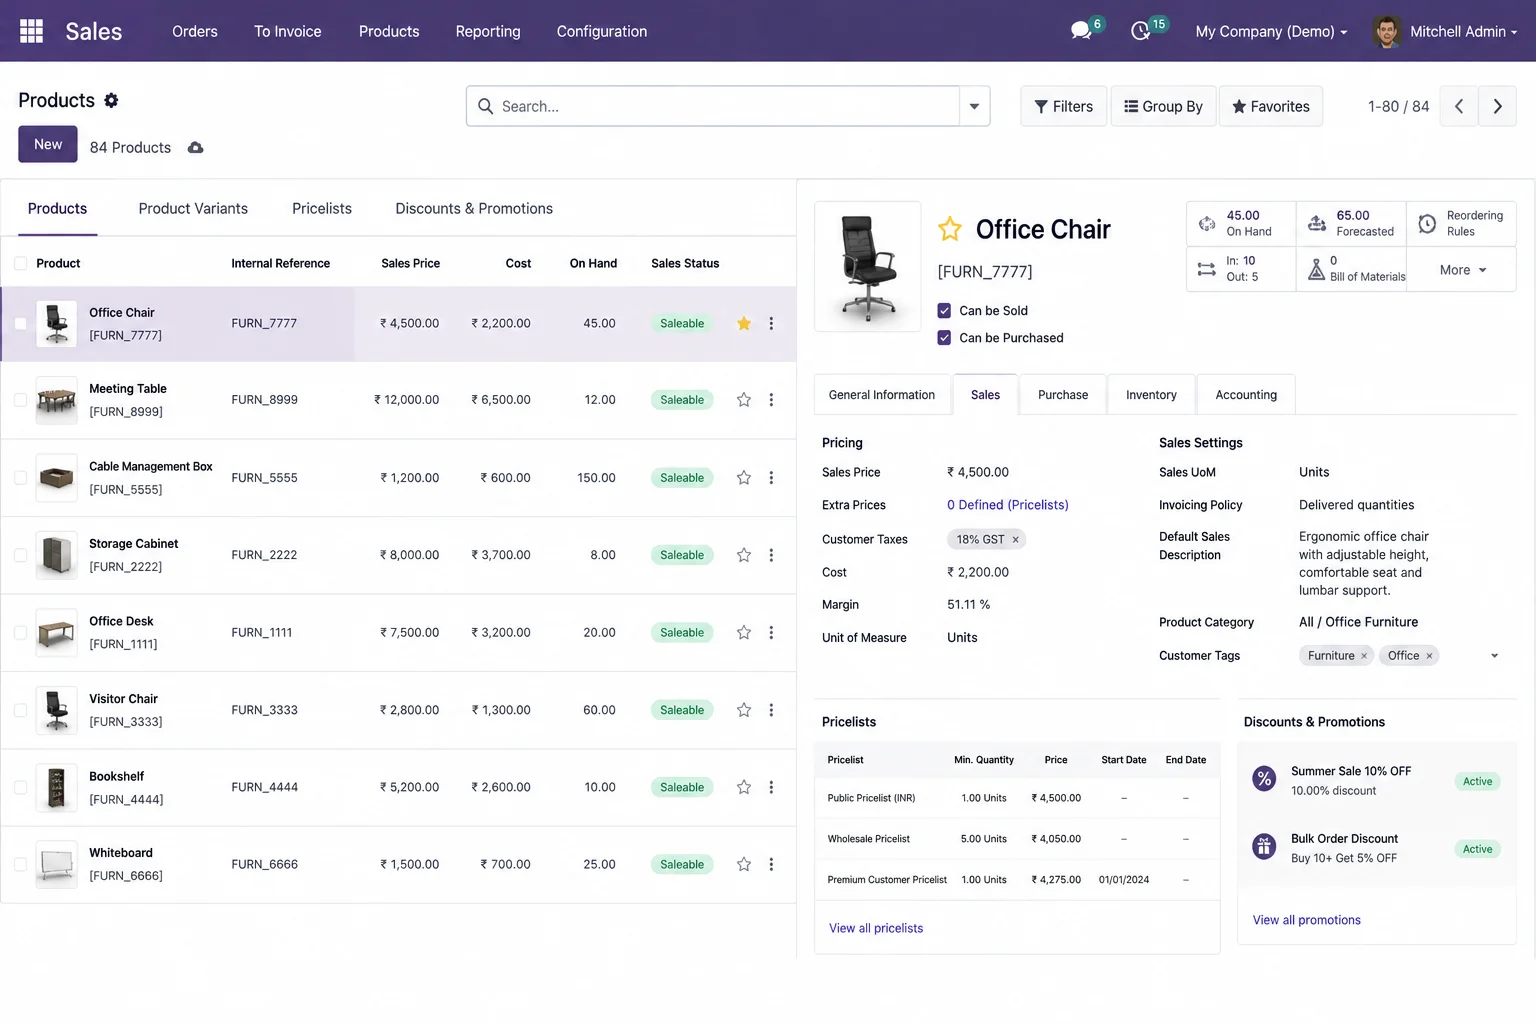The height and width of the screenshot is (1024, 1536).
Task: Open the activities clock icon
Action: (x=1140, y=31)
